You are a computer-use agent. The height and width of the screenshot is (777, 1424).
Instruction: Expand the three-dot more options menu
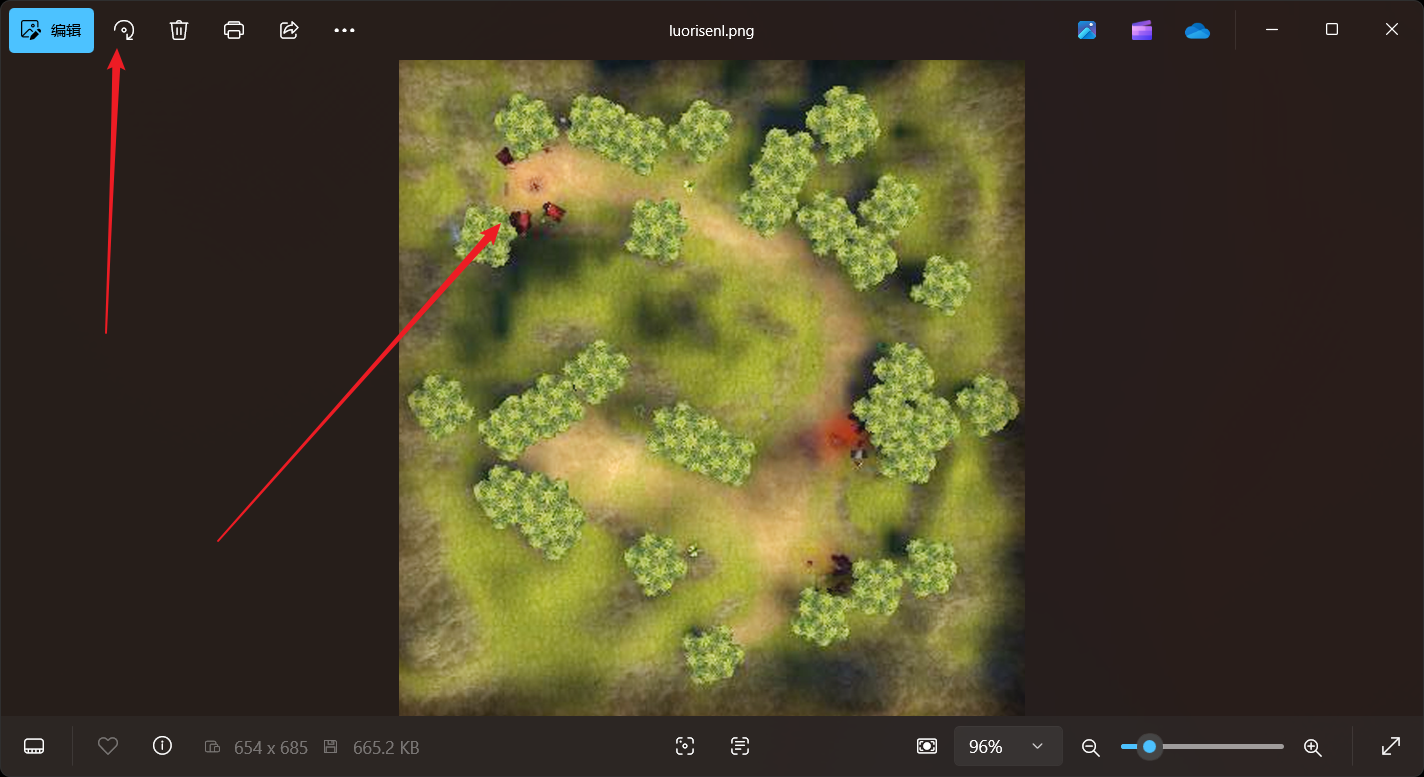[x=344, y=30]
